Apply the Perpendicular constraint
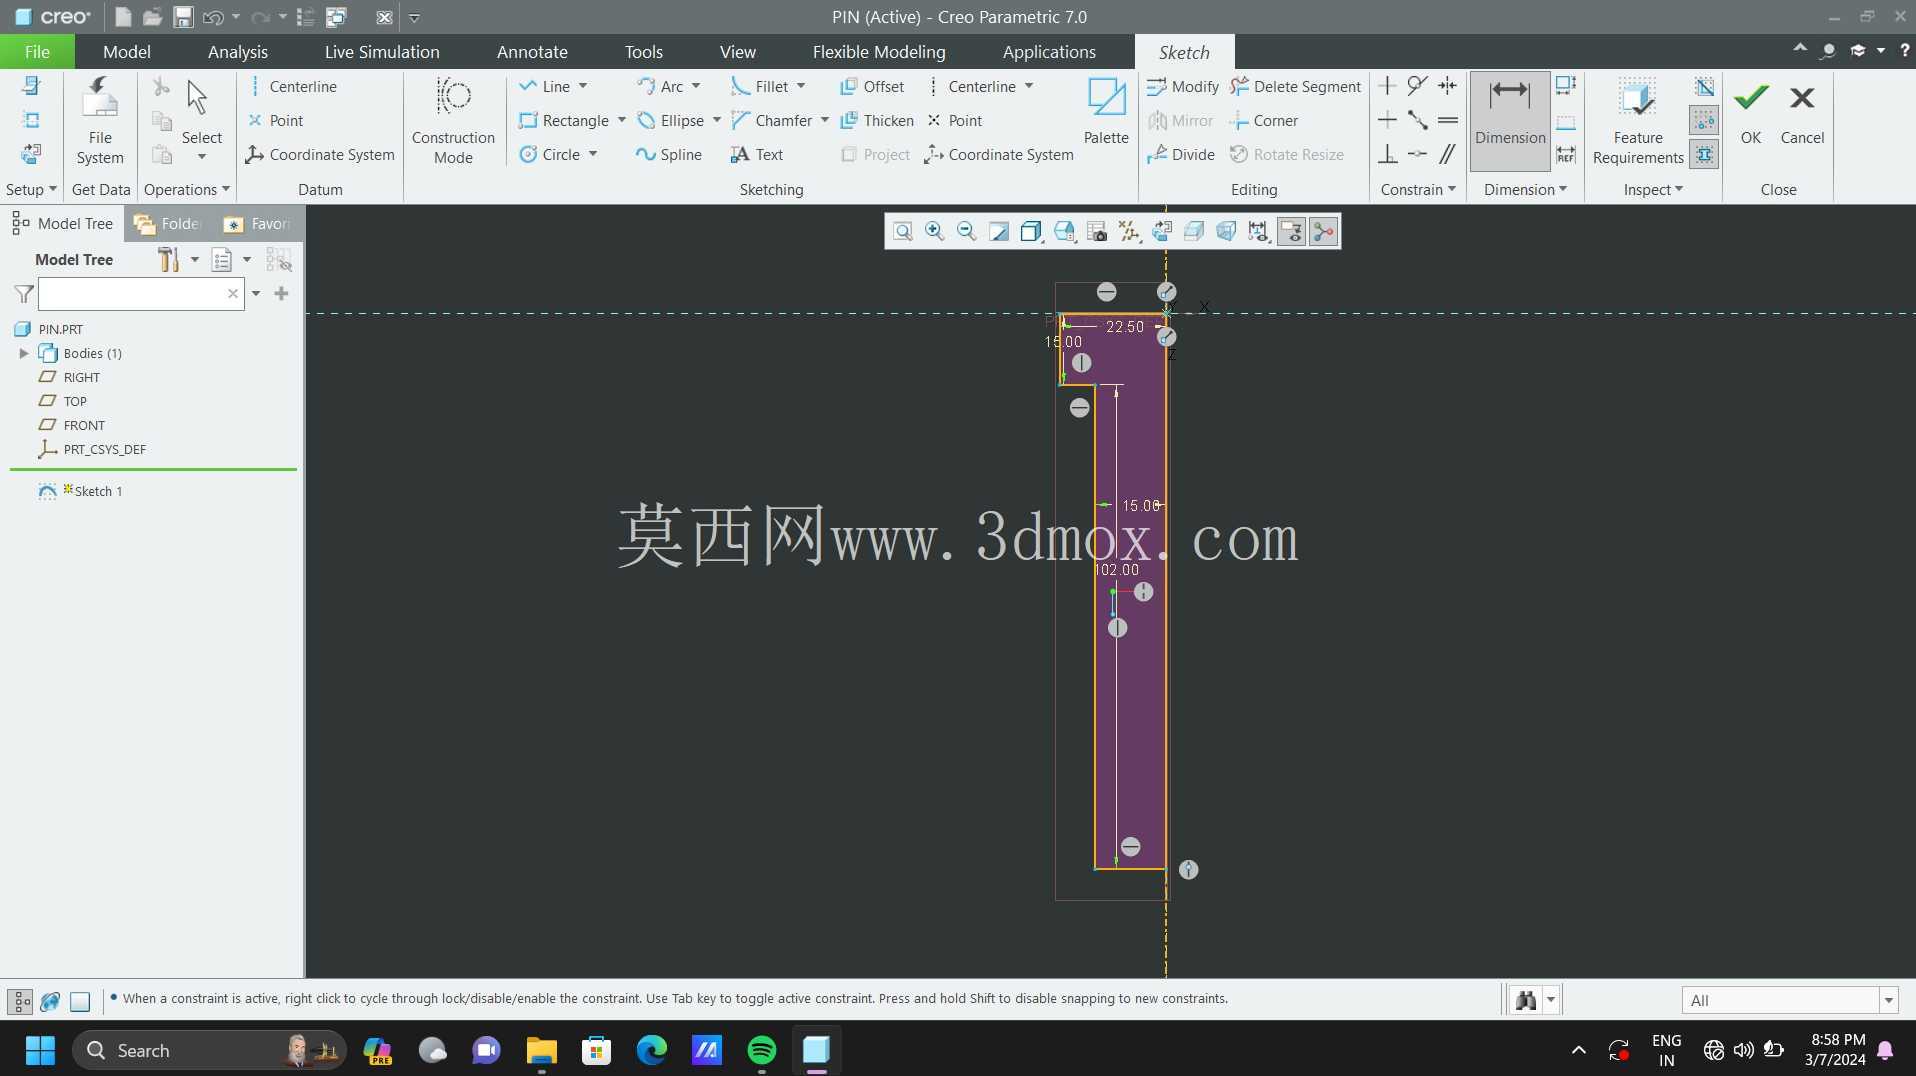 [1387, 154]
